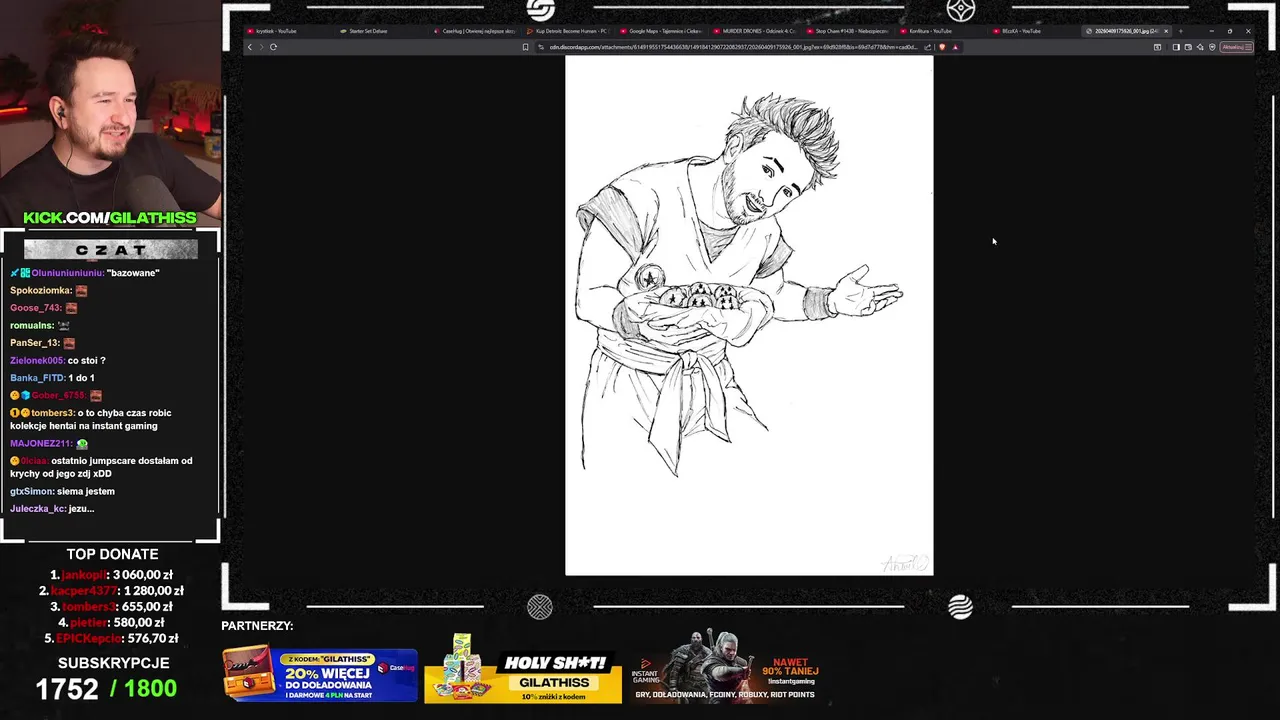Screen dimensions: 1280x720
Task: Click the PARTNERZY: label
Action: click(x=257, y=626)
